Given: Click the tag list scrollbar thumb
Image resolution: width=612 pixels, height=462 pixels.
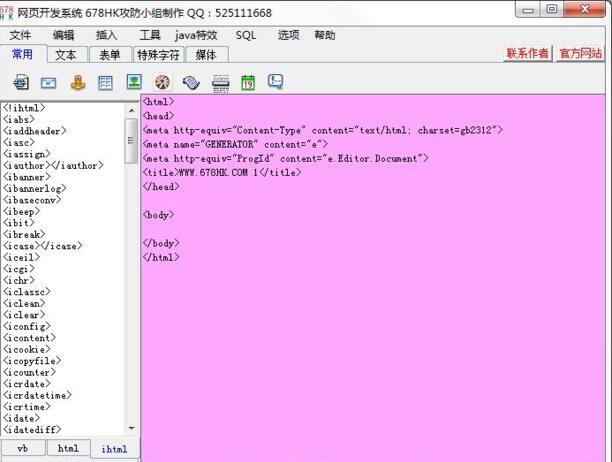Looking at the screenshot, I should tap(132, 140).
